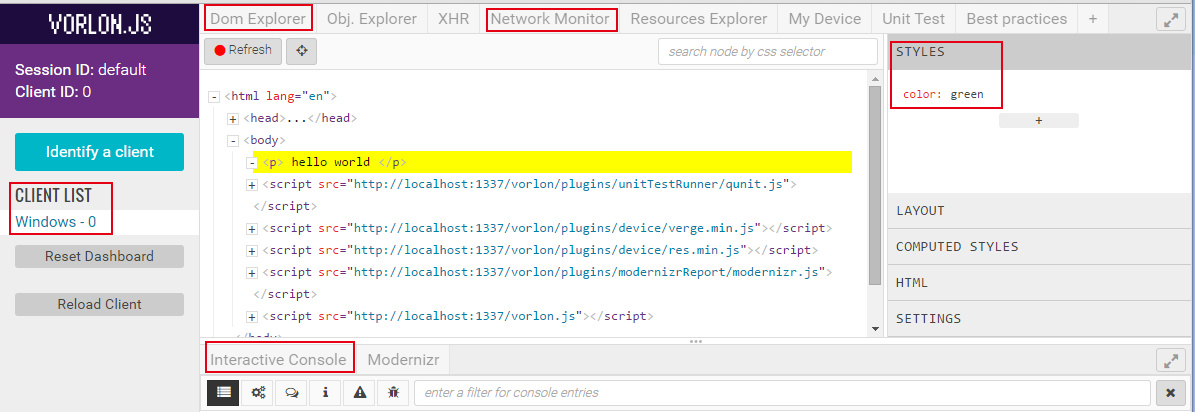The width and height of the screenshot is (1195, 412).
Task: Open Resources Explorer tab
Action: (699, 19)
